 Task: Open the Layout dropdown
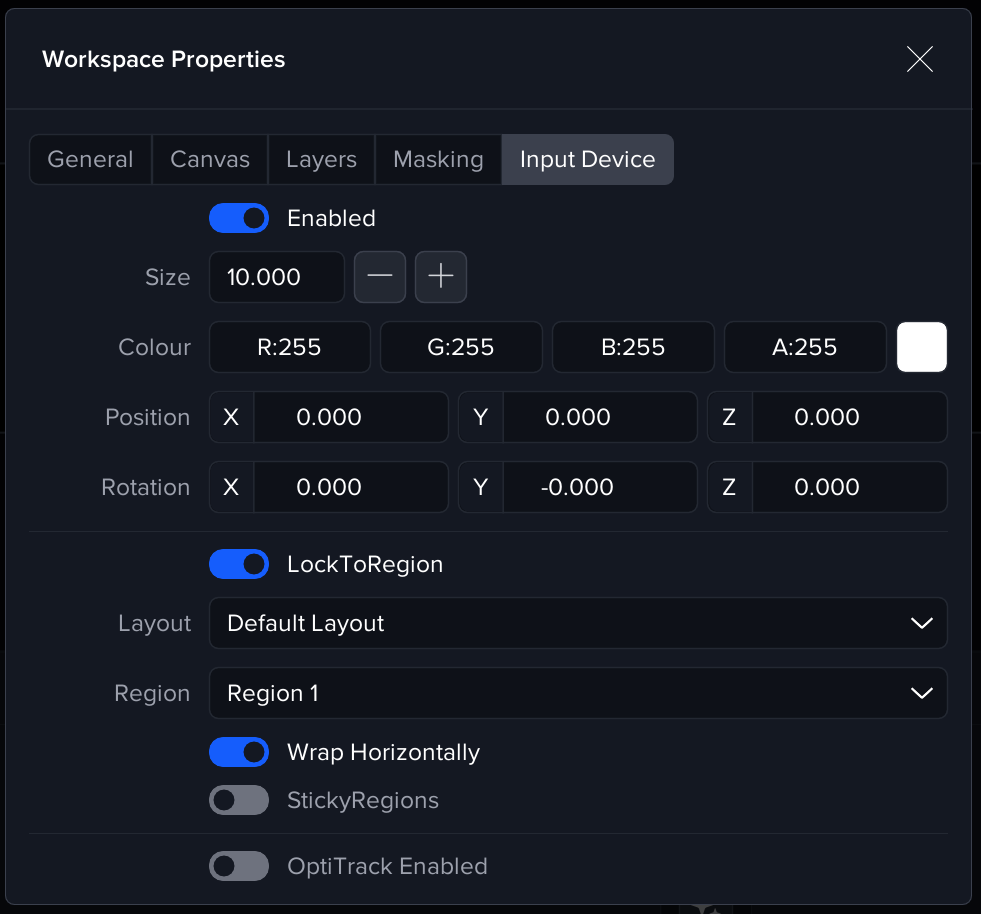pyautogui.click(x=578, y=623)
